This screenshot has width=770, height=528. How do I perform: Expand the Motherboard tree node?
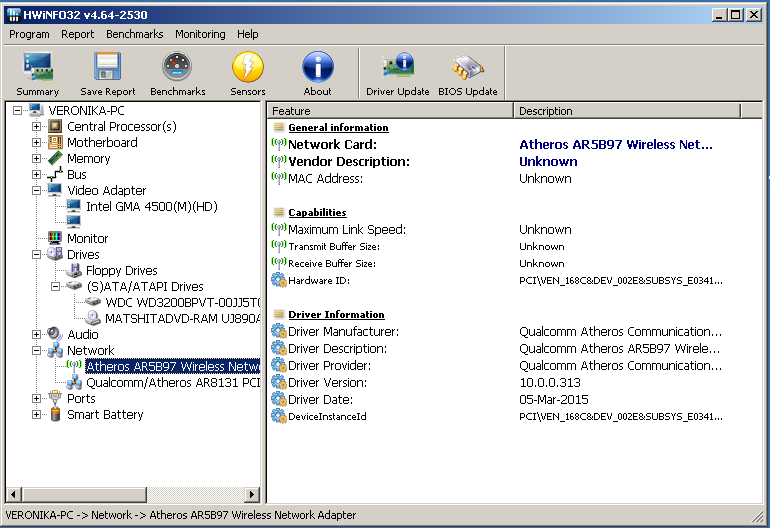click(x=37, y=143)
